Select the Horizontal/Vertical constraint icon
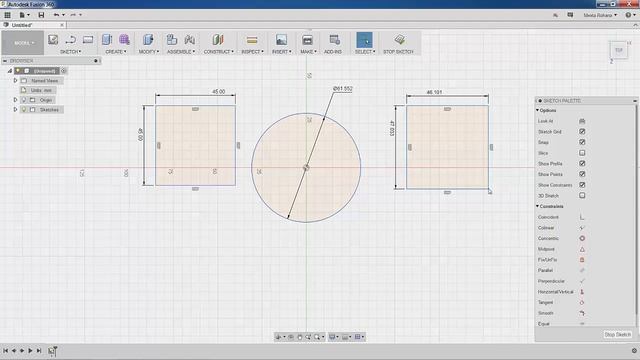The width and height of the screenshot is (640, 360). 582,292
